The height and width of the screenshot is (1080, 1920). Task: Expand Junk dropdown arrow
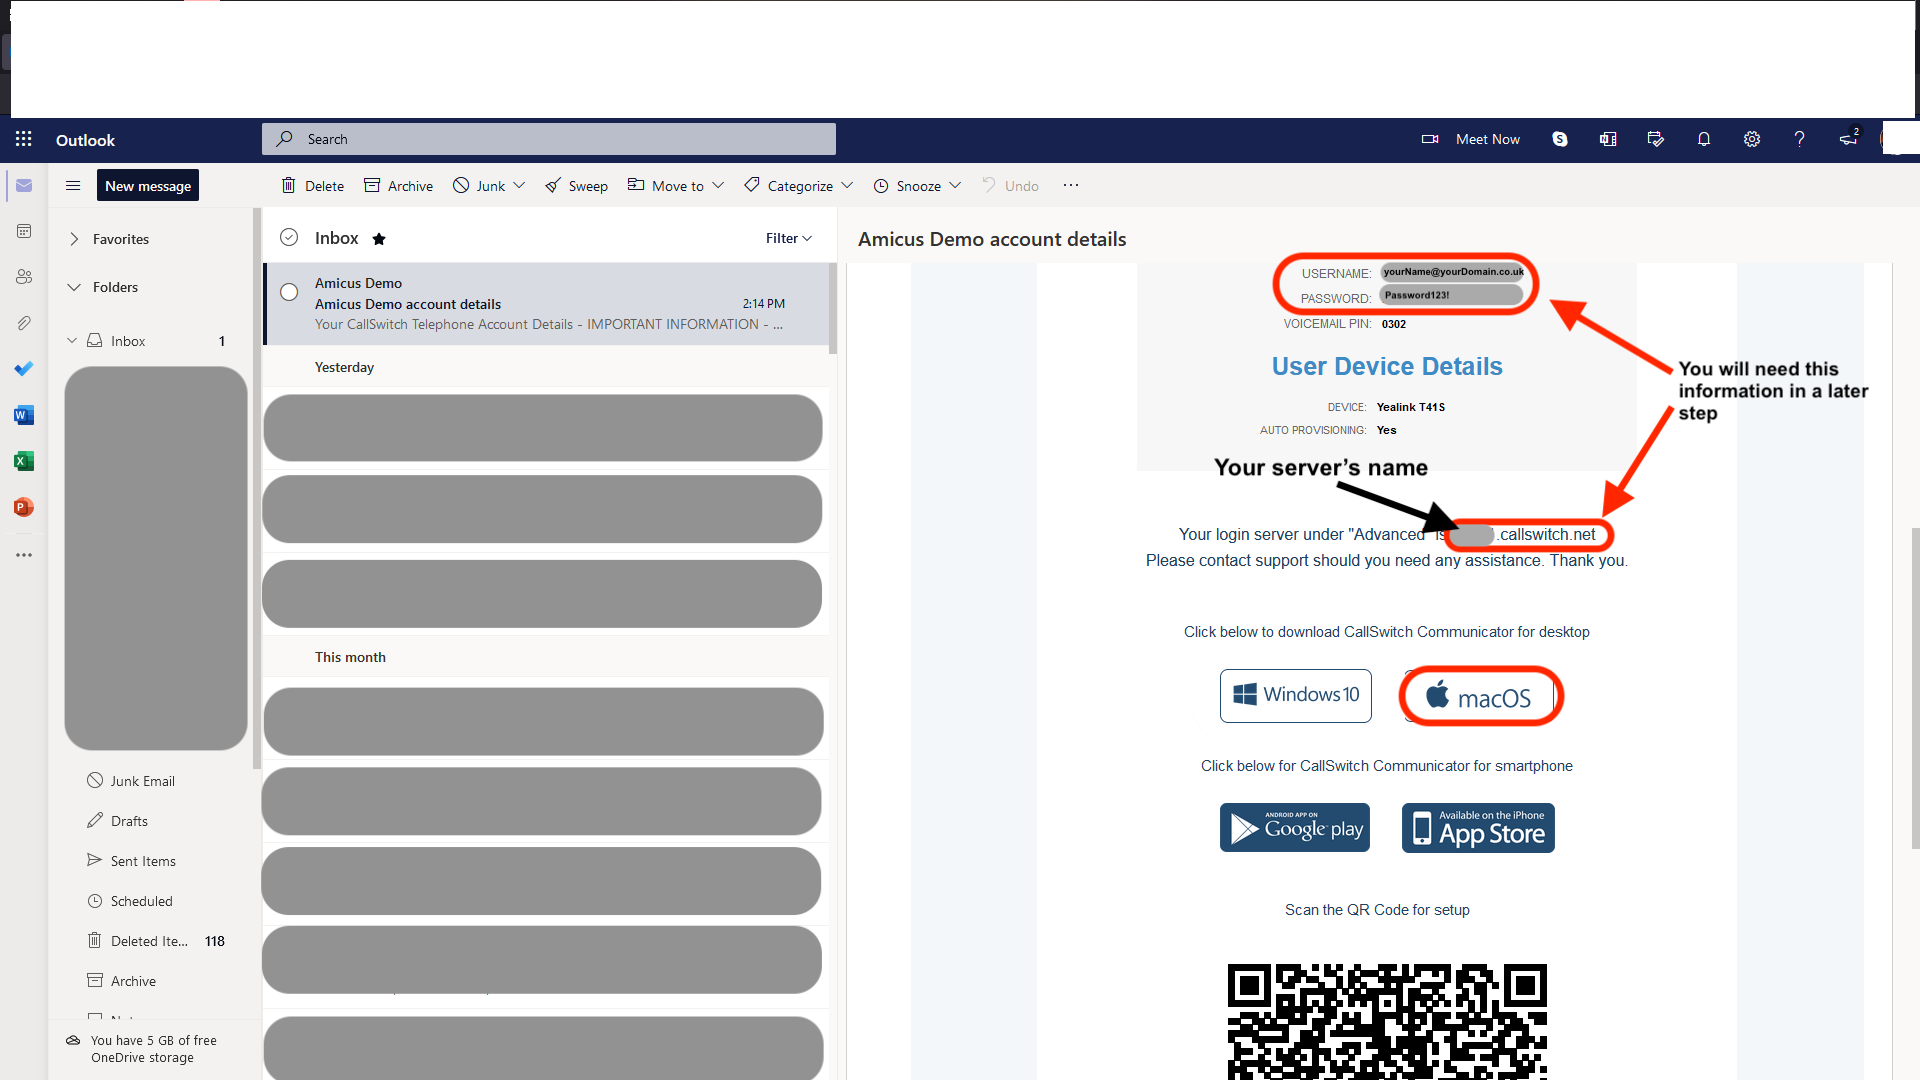pos(519,186)
